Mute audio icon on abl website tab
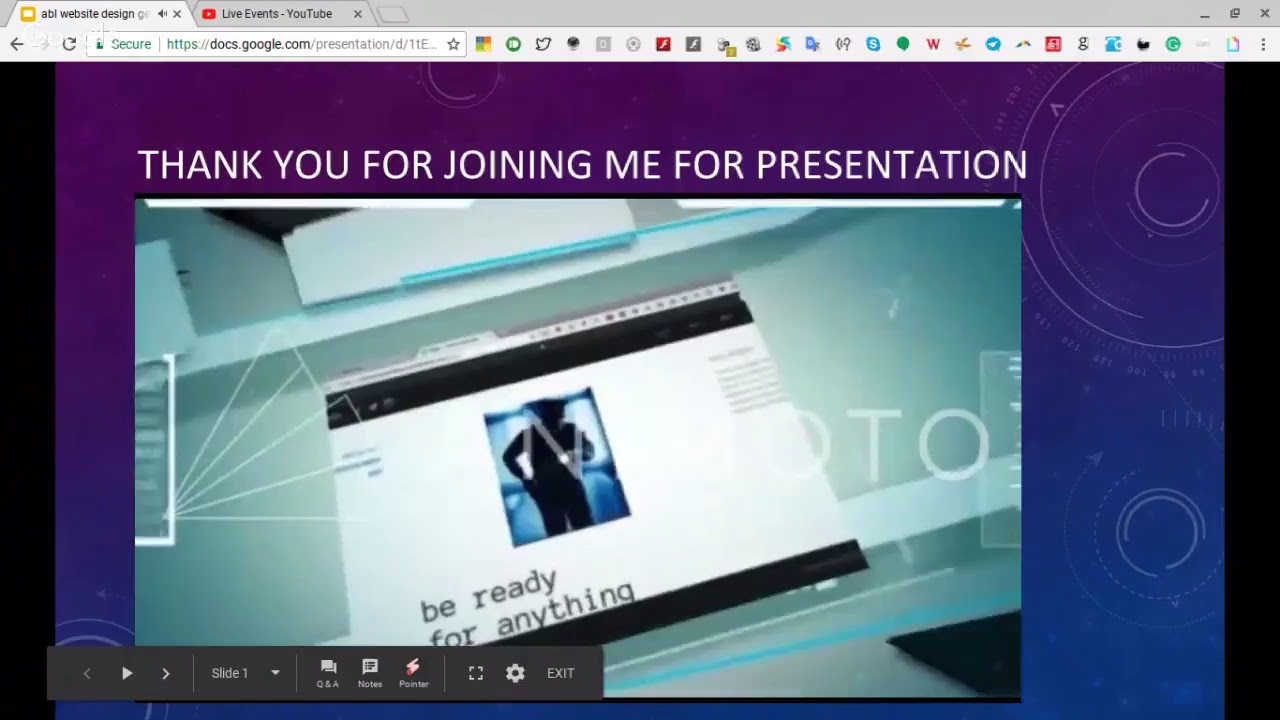This screenshot has width=1280, height=720. tap(162, 14)
